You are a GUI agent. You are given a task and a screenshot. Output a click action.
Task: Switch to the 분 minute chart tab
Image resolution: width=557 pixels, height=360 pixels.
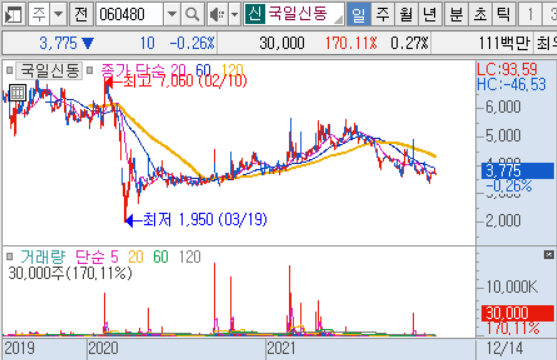tap(456, 15)
